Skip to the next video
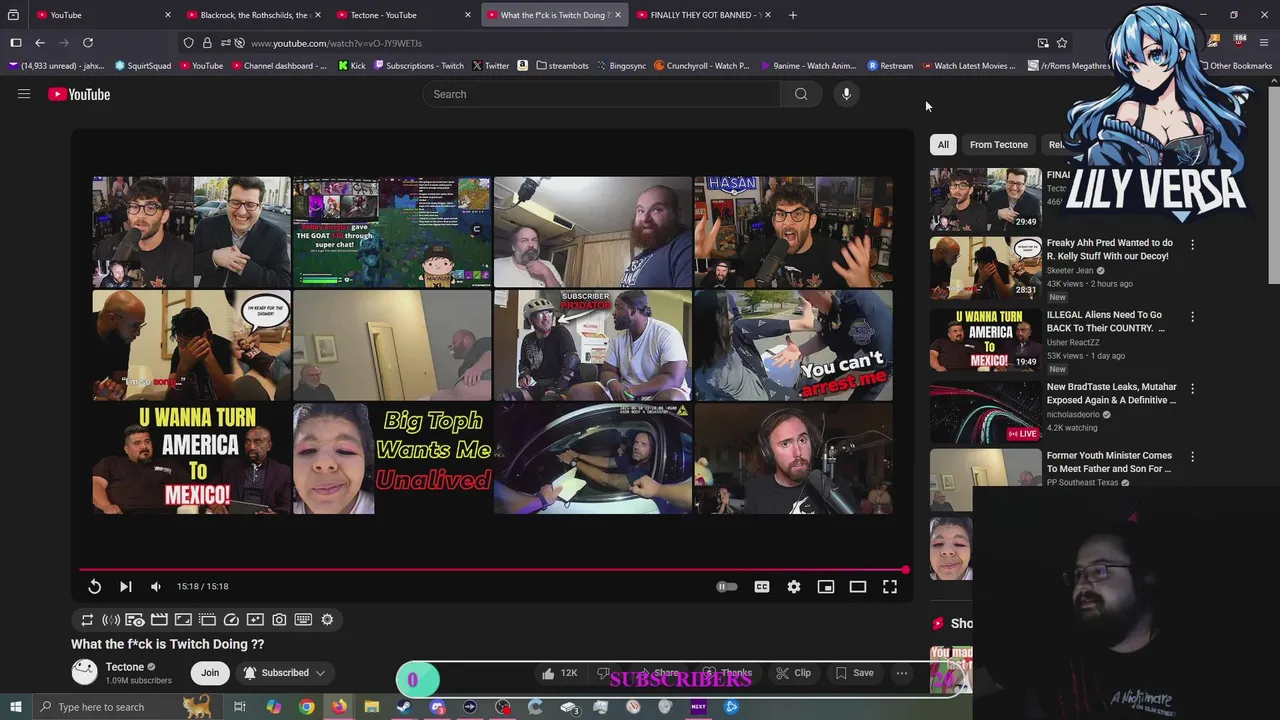 coord(126,587)
